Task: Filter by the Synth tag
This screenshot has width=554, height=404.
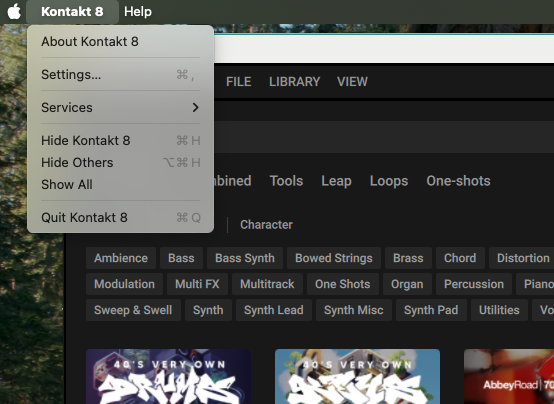Action: pyautogui.click(x=208, y=310)
